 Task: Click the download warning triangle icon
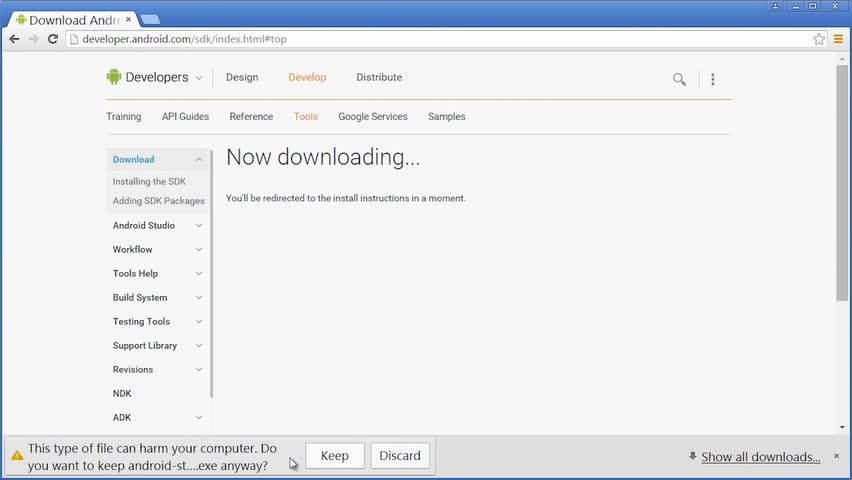pos(17,456)
